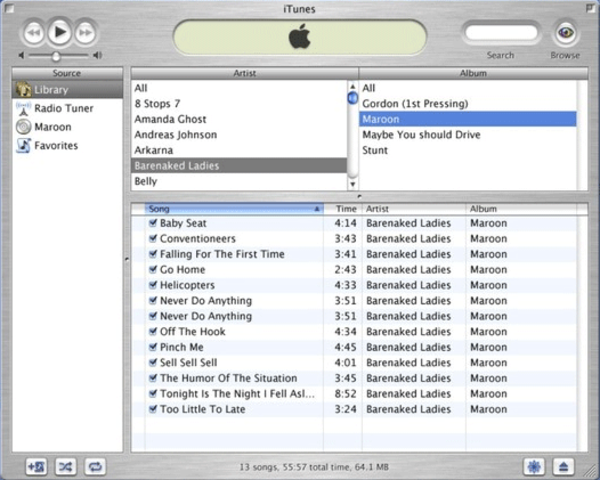Uncheck the Too Little To Late checkbox

(x=153, y=409)
